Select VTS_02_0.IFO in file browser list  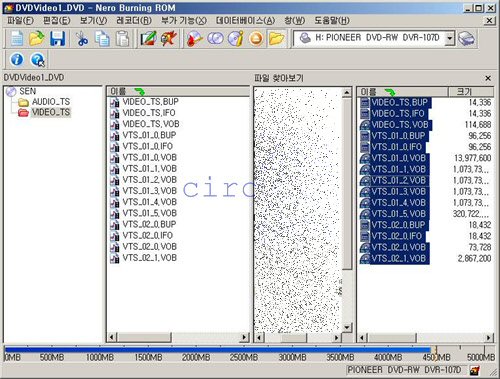point(397,236)
